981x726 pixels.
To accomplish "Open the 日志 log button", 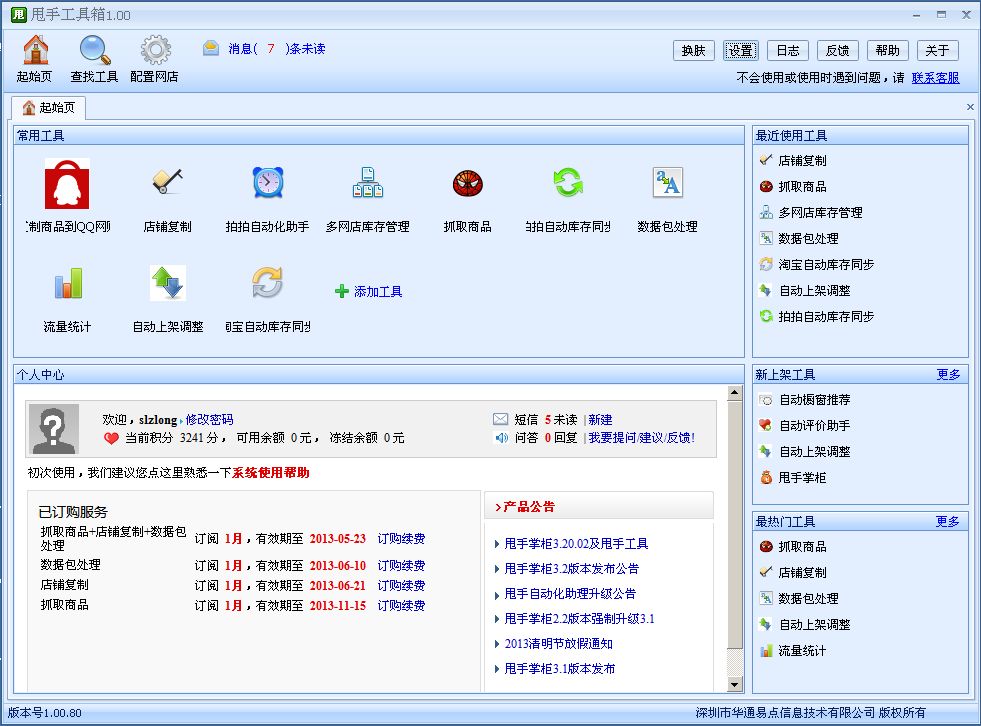I will coord(788,51).
